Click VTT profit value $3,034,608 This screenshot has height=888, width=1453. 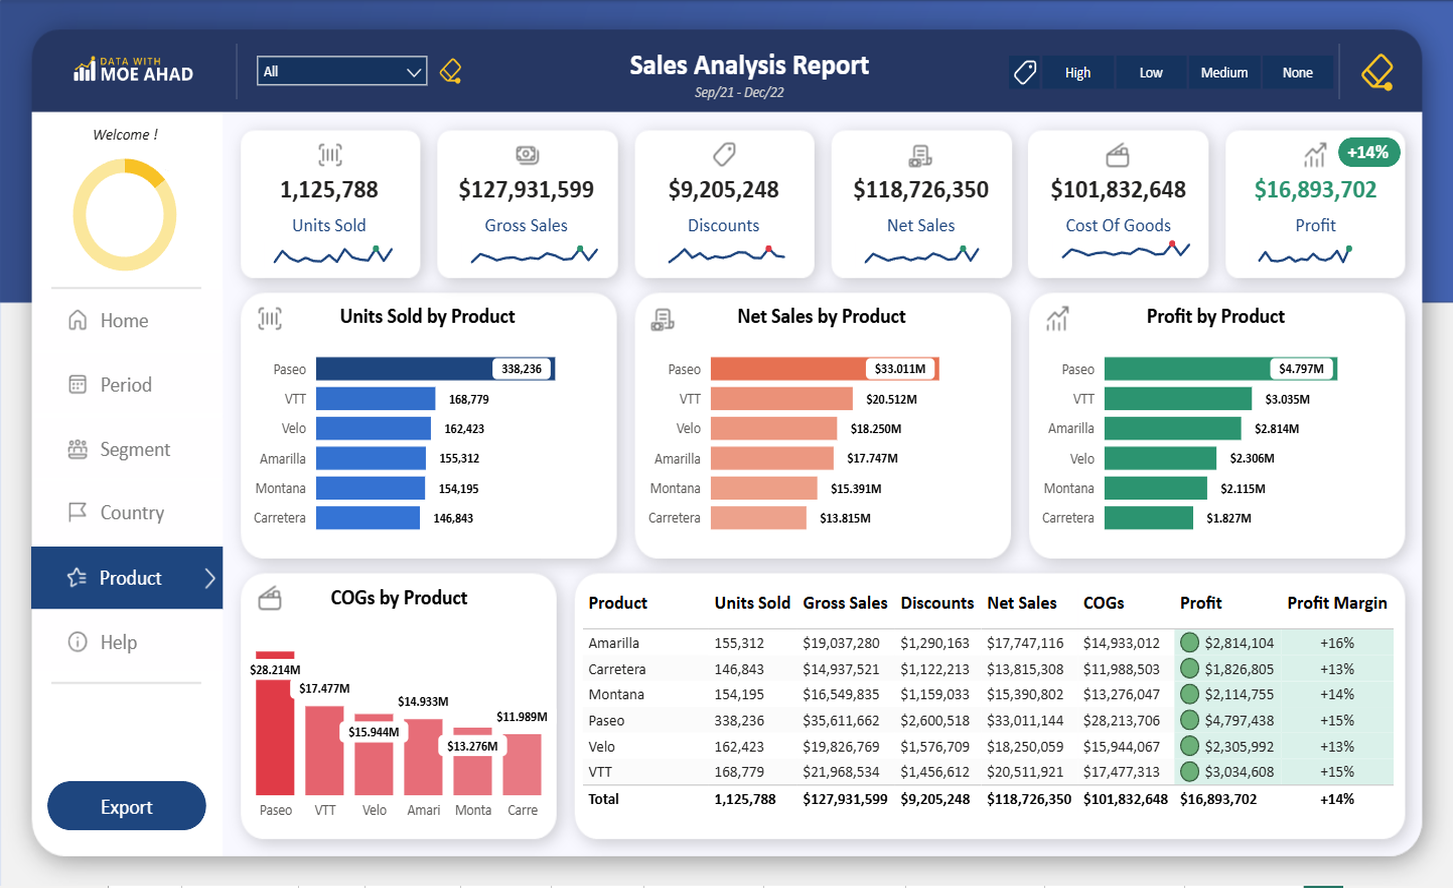tap(1239, 772)
